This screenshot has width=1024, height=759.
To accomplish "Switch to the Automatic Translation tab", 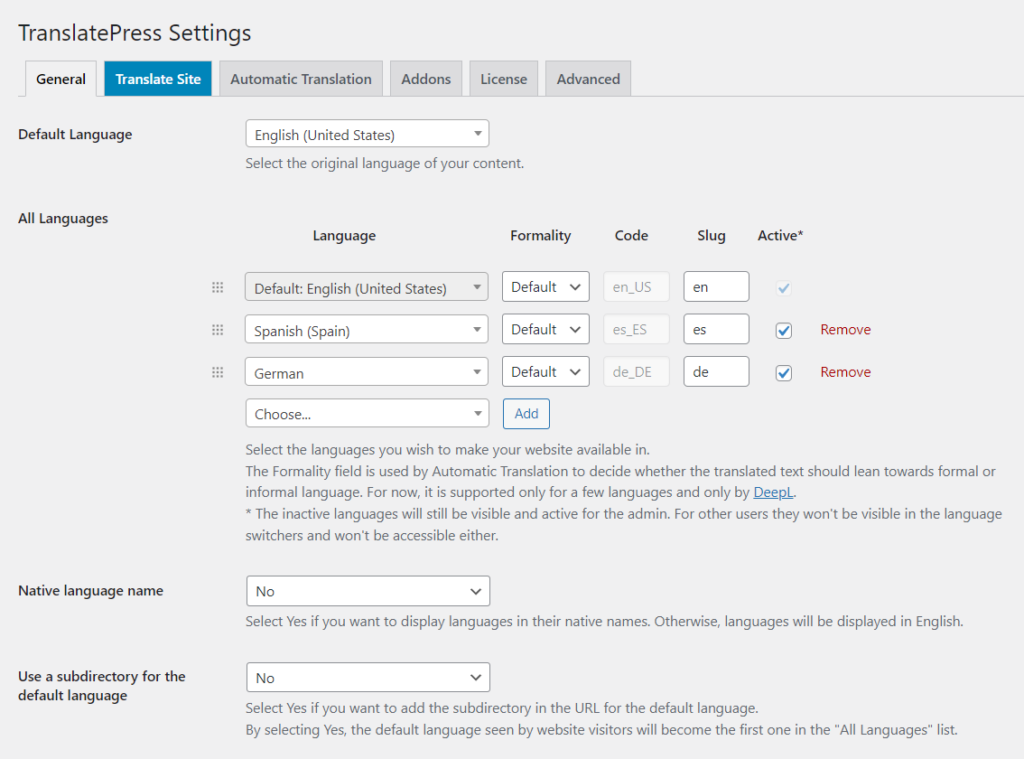I will (300, 78).
